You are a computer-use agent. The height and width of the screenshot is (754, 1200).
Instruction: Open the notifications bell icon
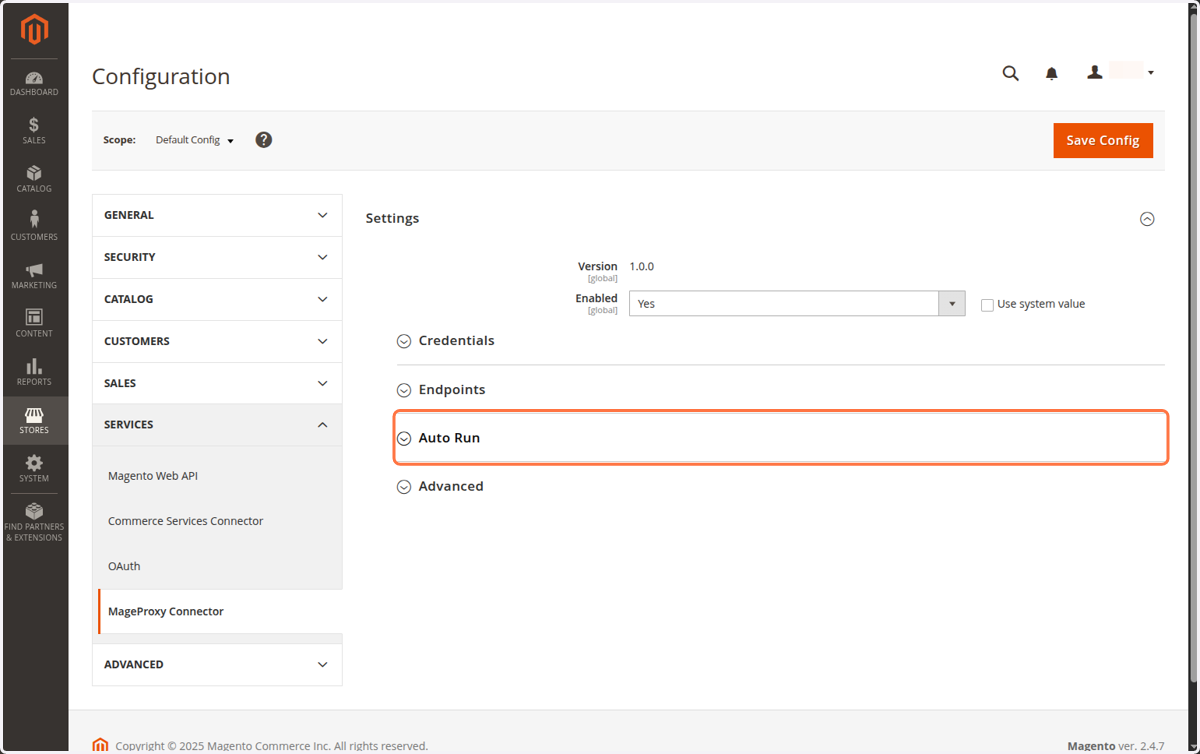pyautogui.click(x=1052, y=73)
